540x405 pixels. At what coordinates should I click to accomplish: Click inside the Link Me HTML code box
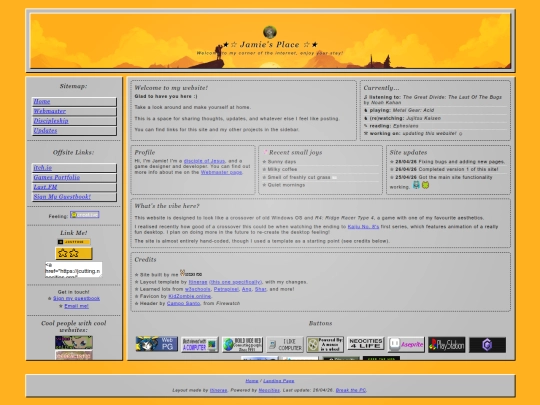tap(73, 270)
